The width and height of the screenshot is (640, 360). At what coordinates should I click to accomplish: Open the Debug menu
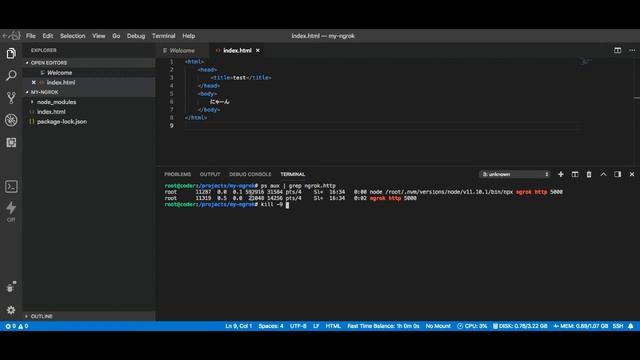pyautogui.click(x=136, y=36)
